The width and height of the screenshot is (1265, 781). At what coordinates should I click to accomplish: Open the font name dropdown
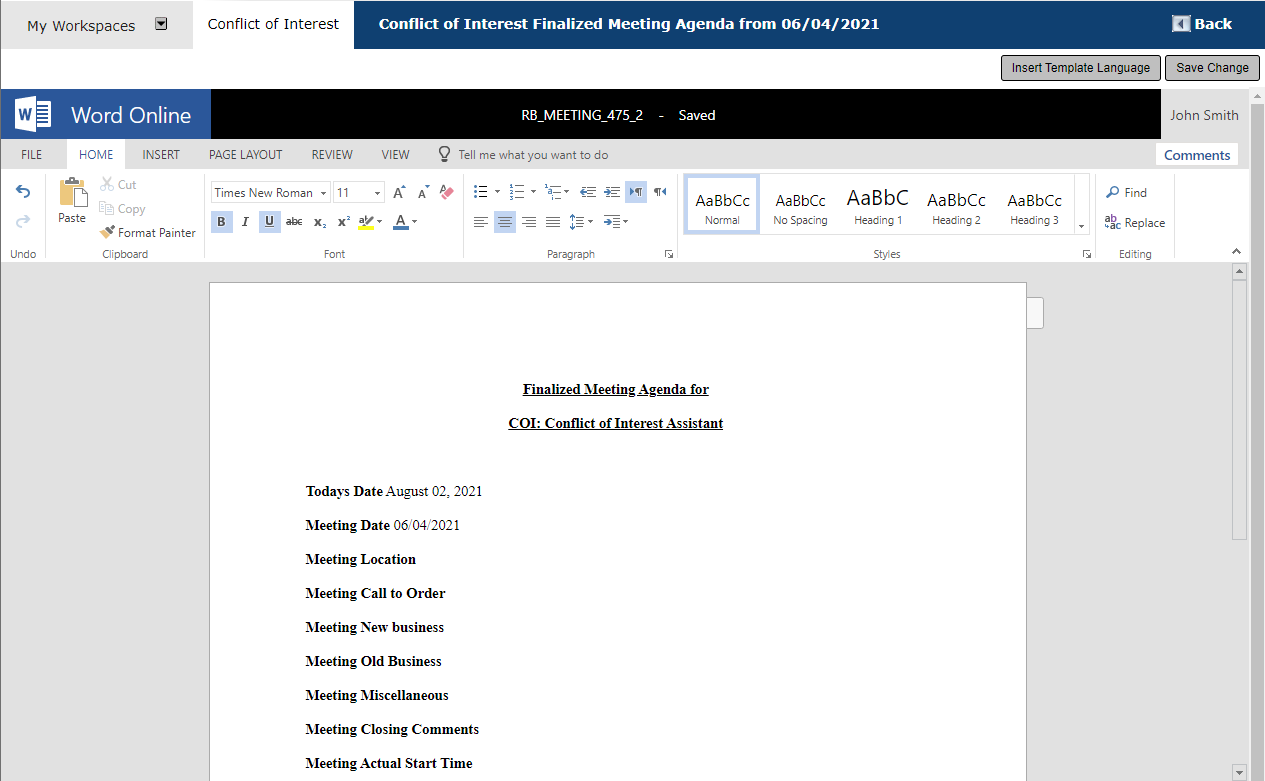324,193
